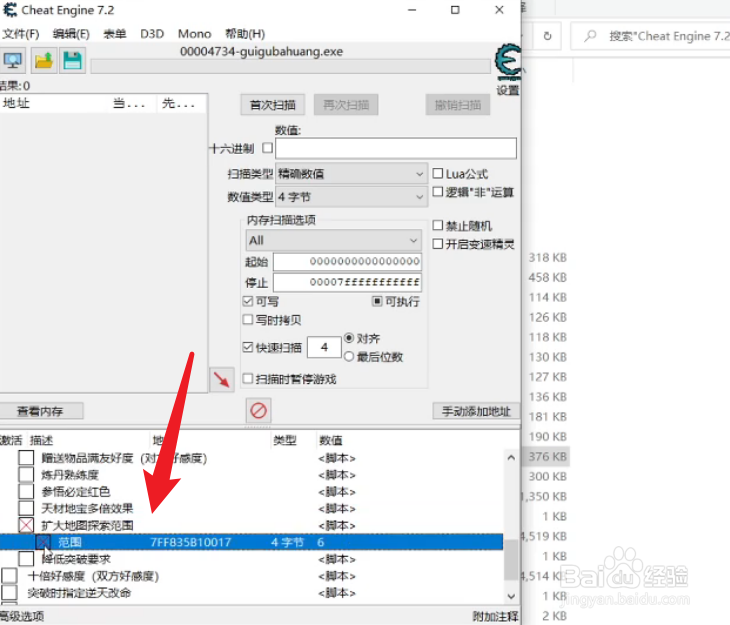This screenshot has width=730, height=625.
Task: Open the 编辑(E) menu
Action: pyautogui.click(x=71, y=34)
